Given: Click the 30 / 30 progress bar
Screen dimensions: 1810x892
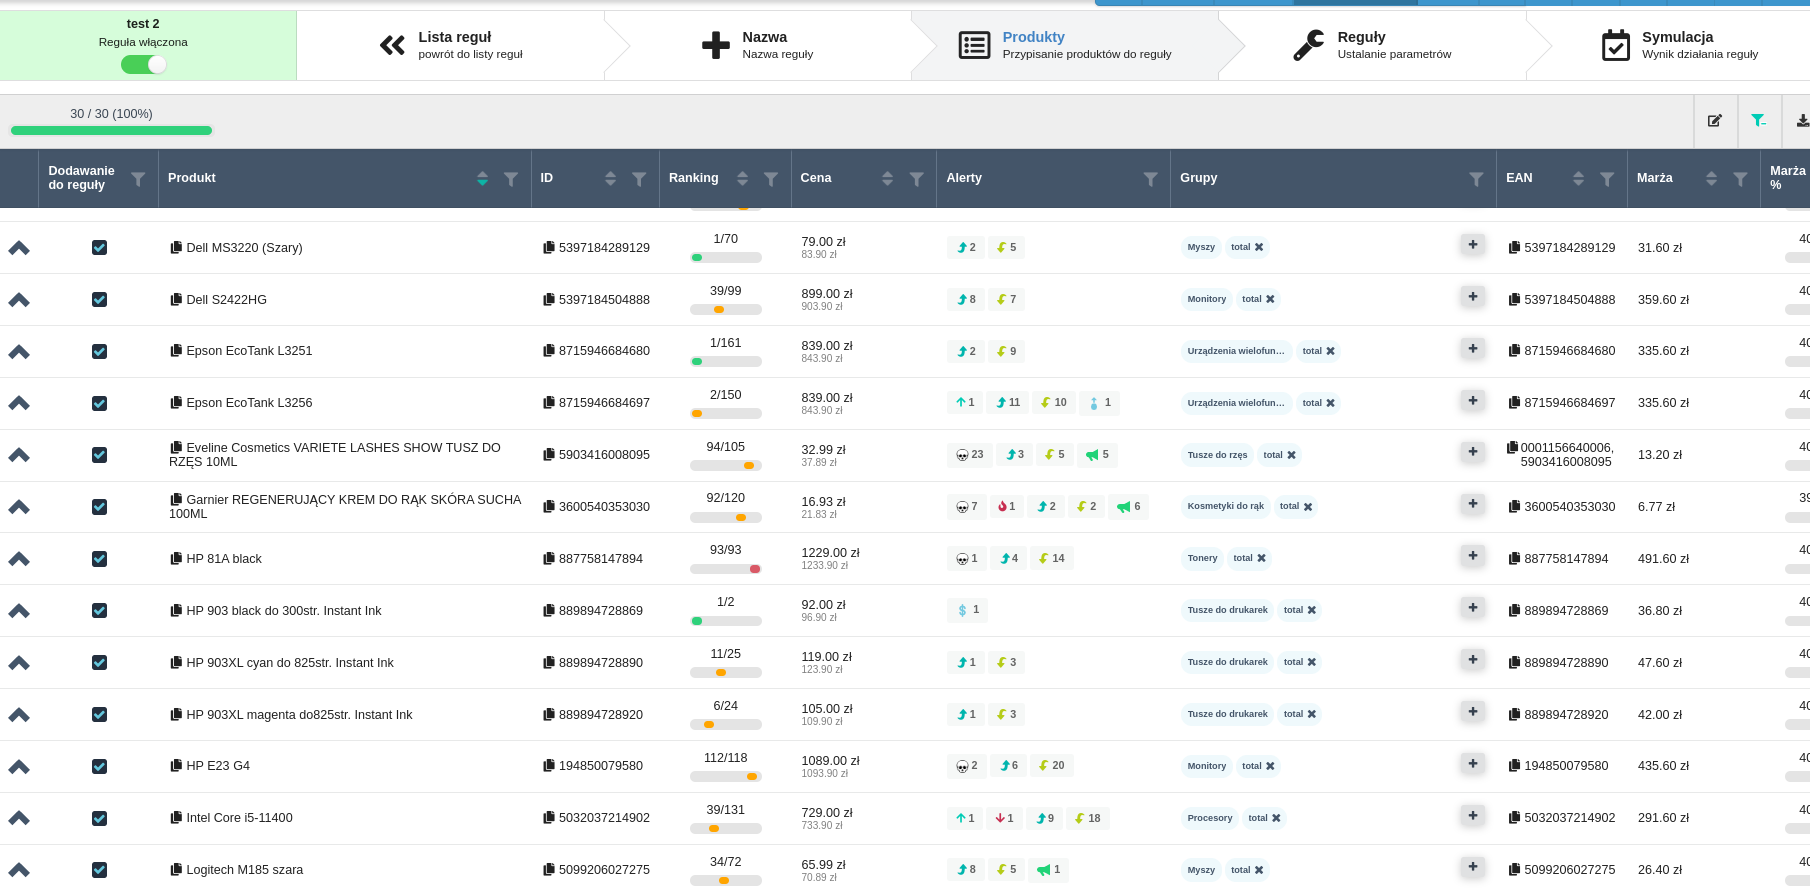Looking at the screenshot, I should click(x=111, y=130).
